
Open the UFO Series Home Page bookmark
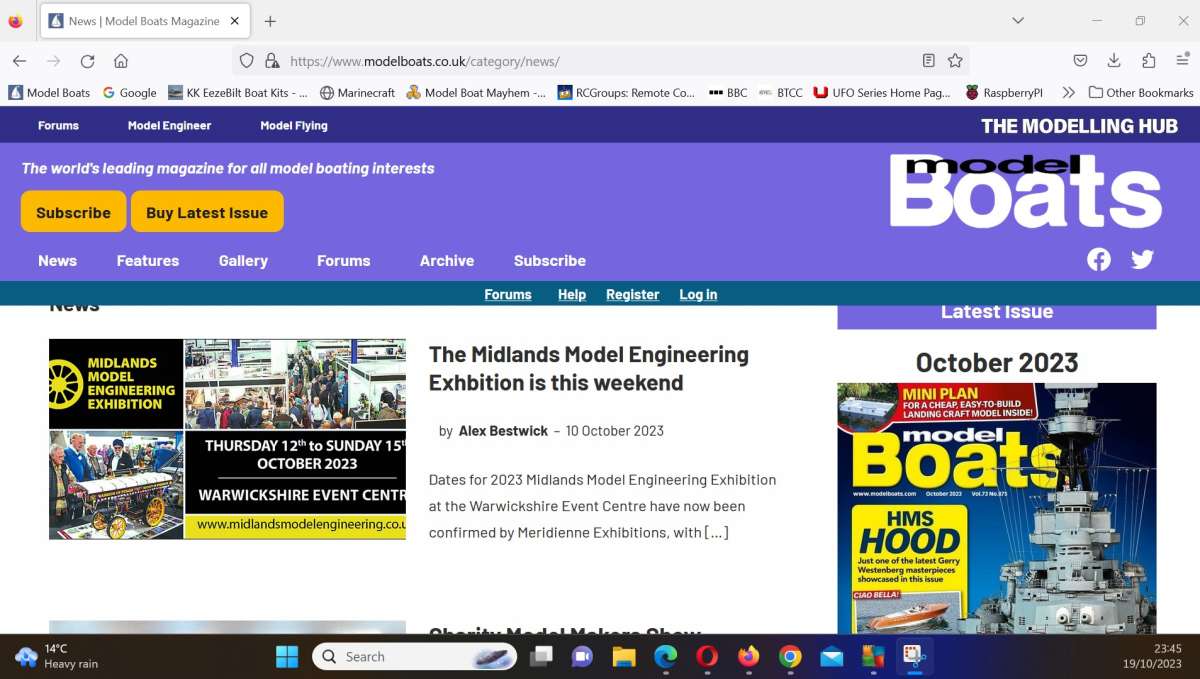click(882, 92)
